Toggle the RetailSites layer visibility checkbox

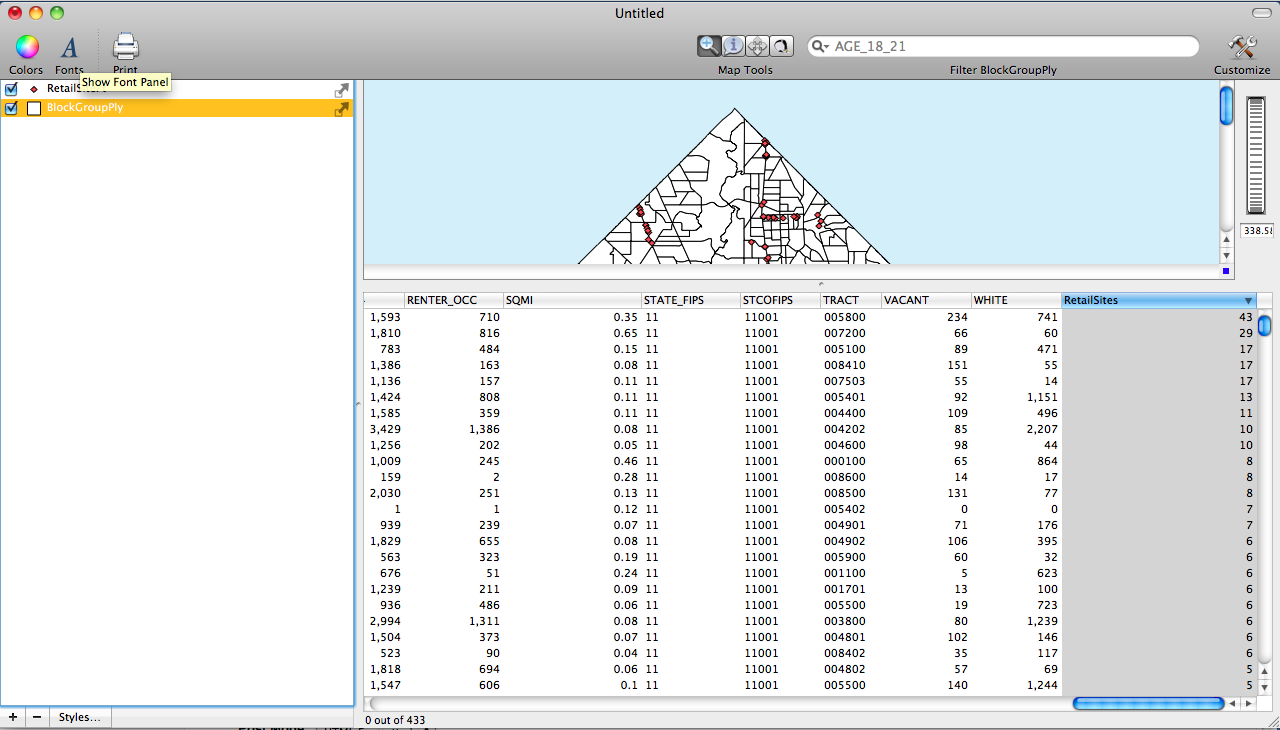tap(12, 89)
